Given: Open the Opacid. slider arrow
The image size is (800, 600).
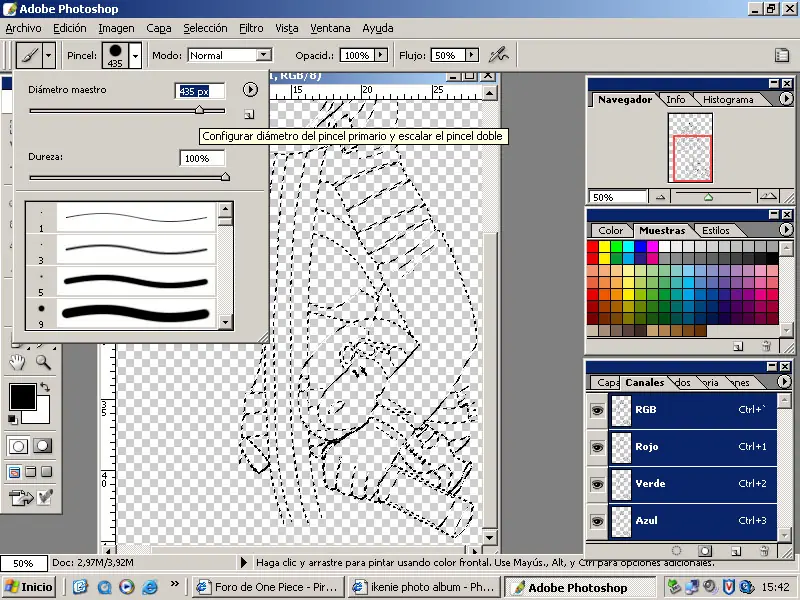Looking at the screenshot, I should 381,55.
